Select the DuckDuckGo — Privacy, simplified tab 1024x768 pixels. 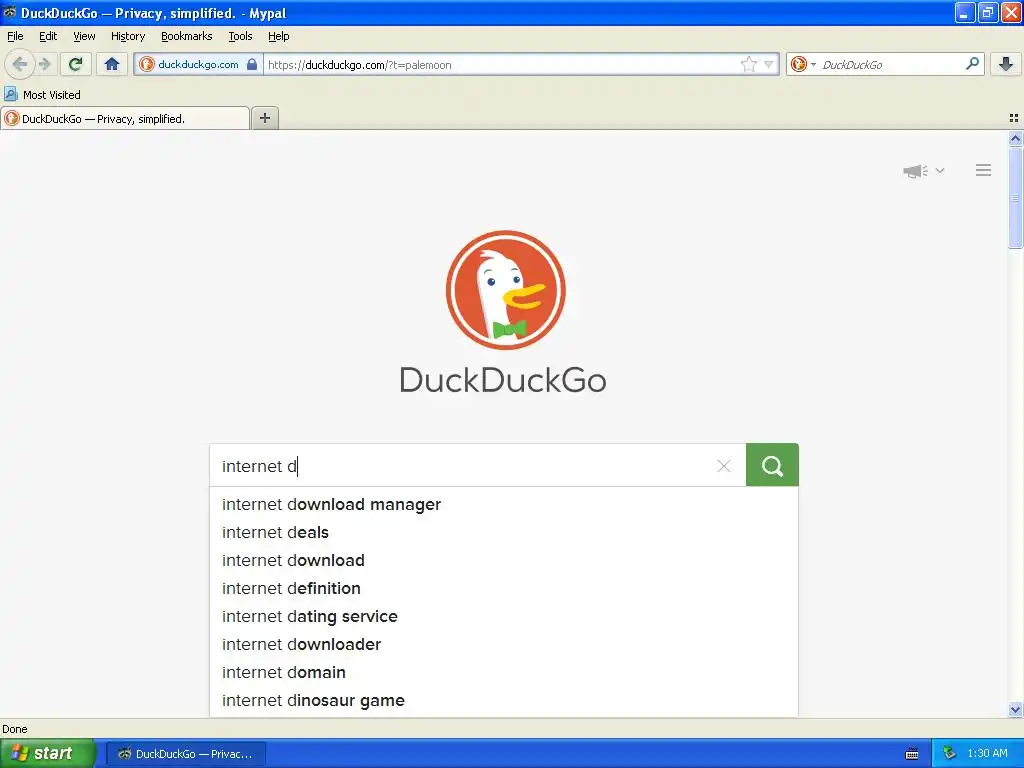pos(125,118)
